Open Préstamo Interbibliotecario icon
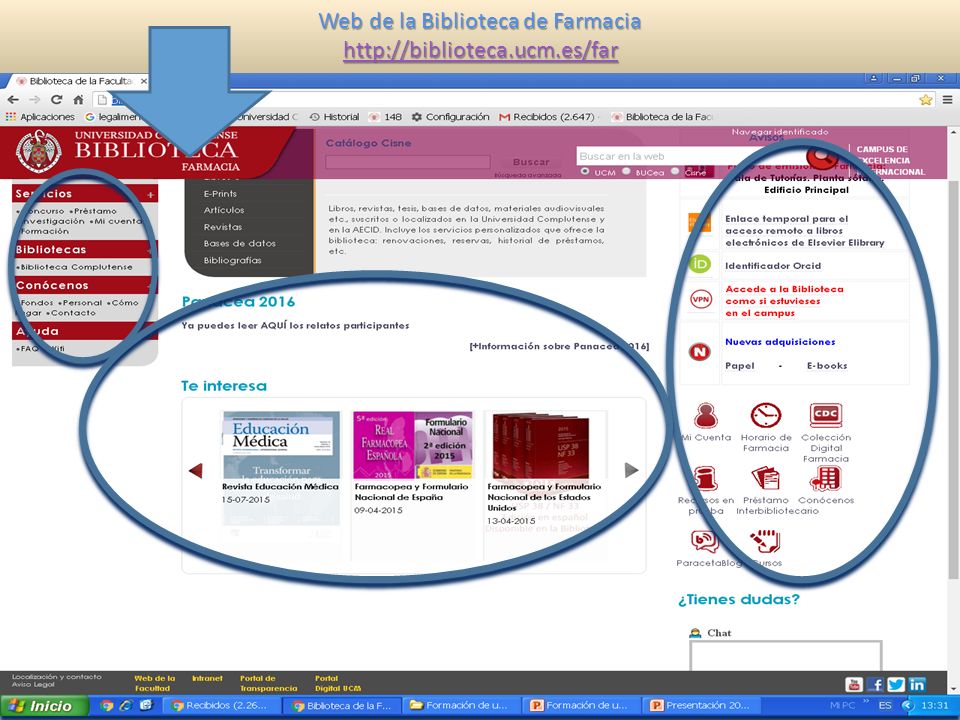 click(x=765, y=478)
